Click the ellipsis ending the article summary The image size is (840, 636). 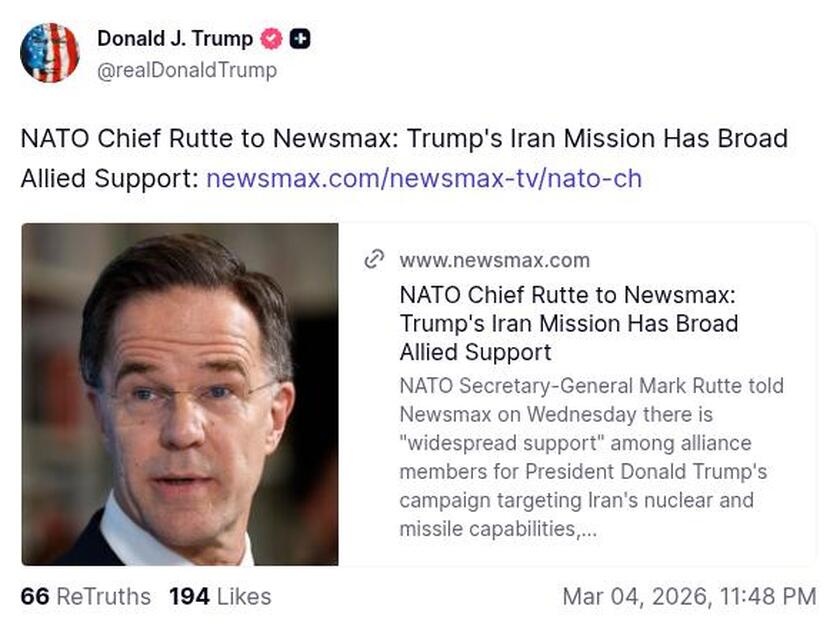pos(588,529)
